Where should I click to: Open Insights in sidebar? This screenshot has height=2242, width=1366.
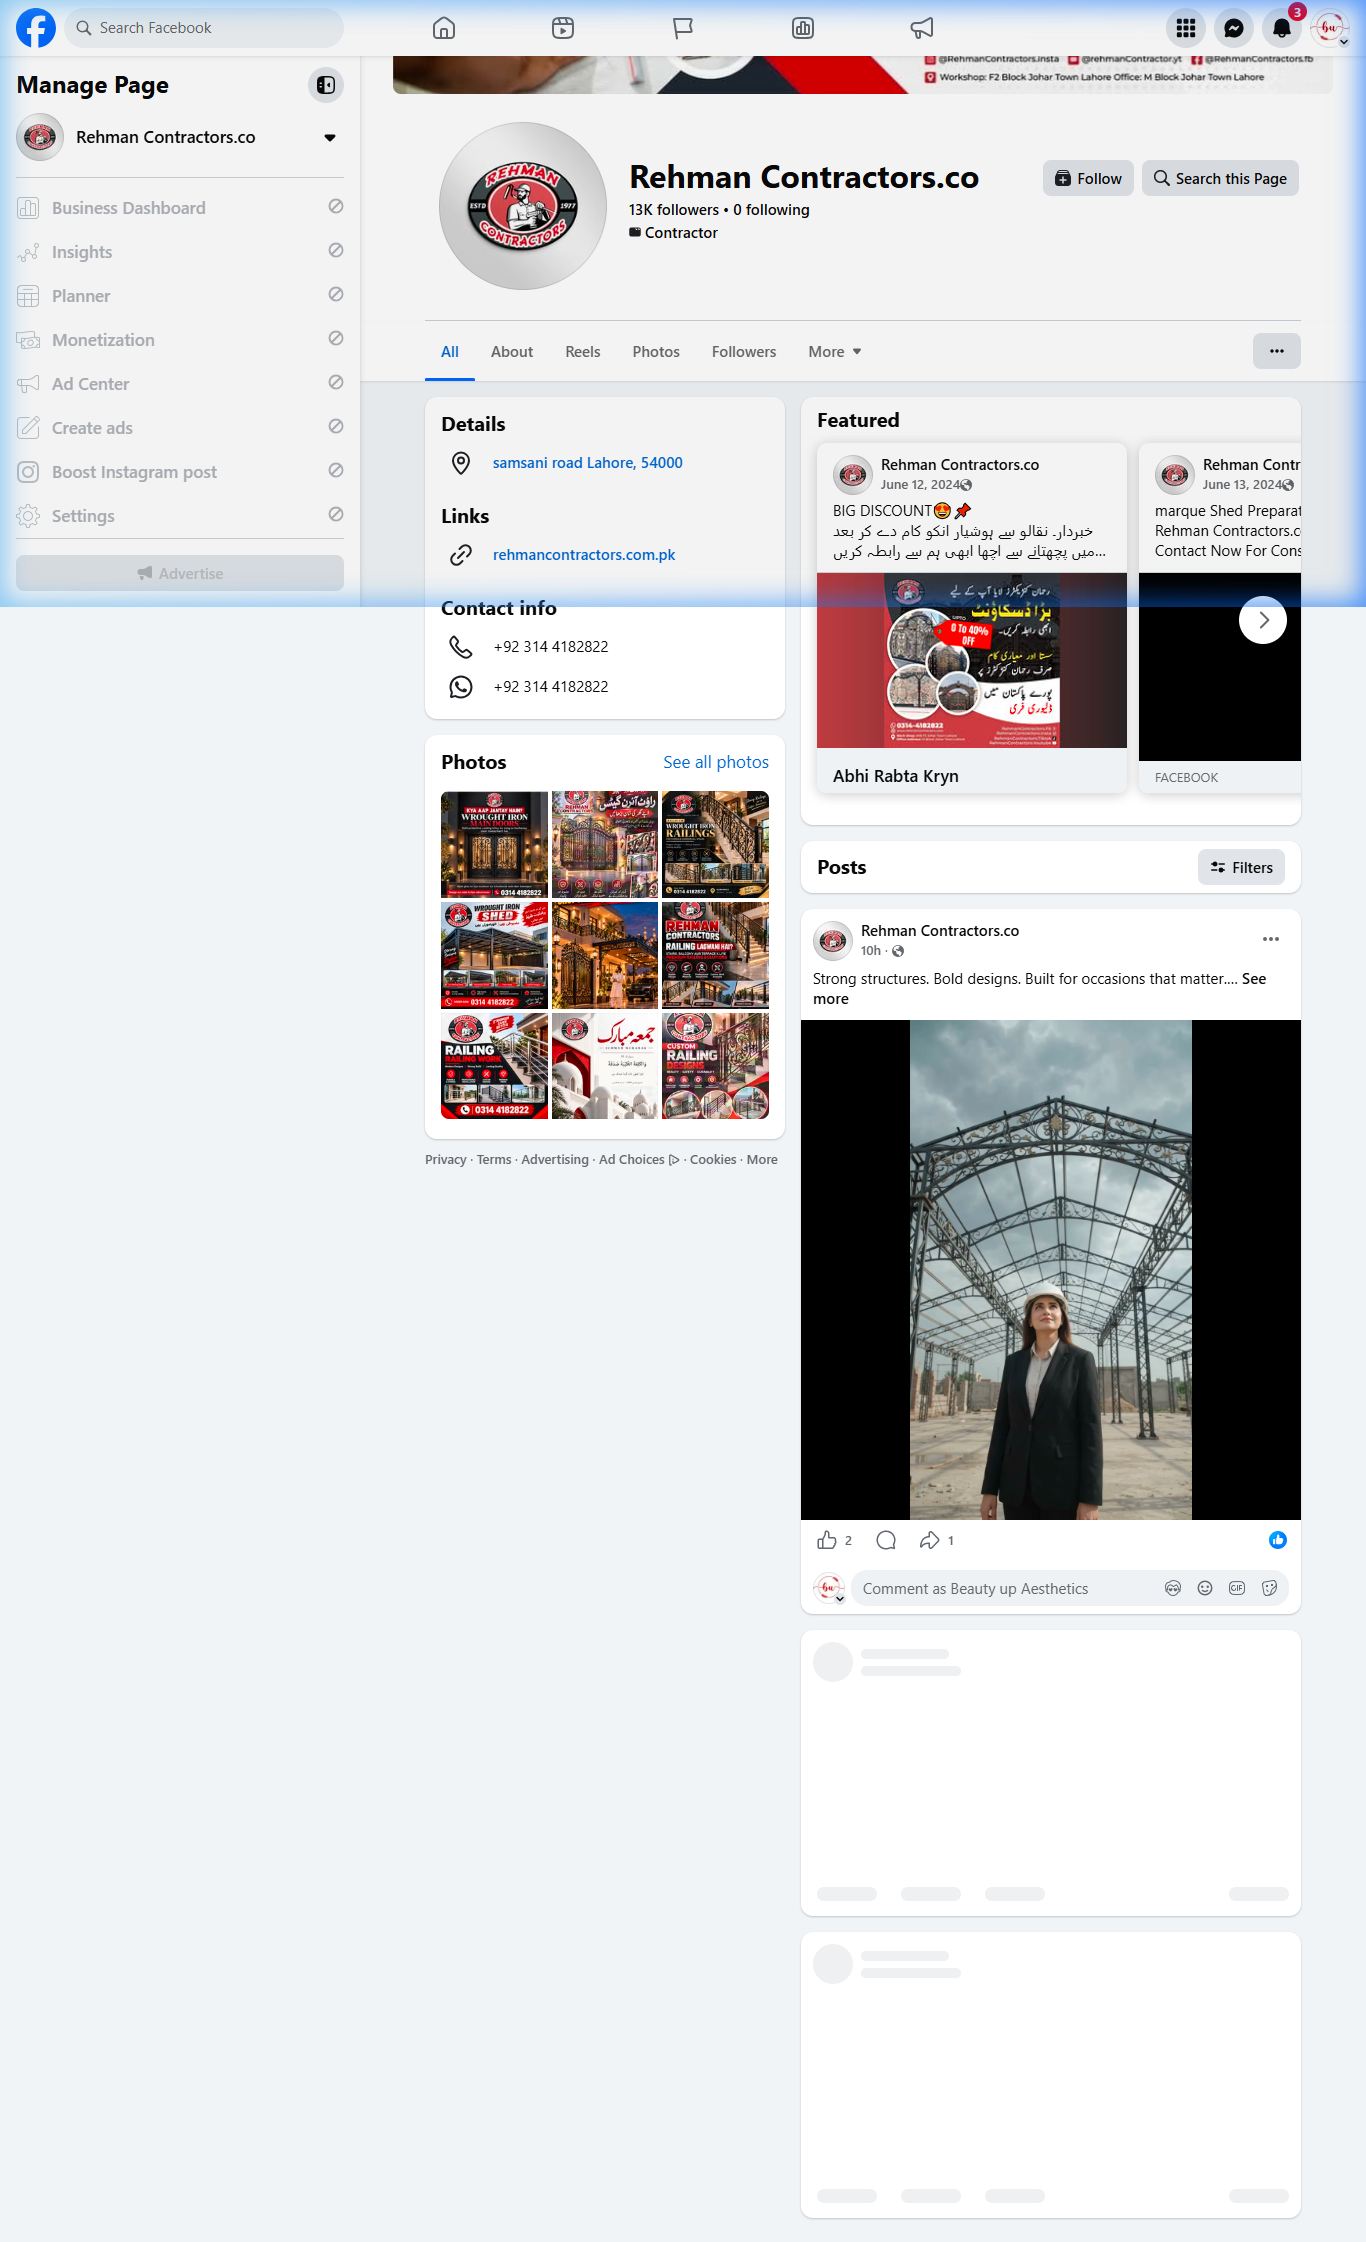(180, 252)
